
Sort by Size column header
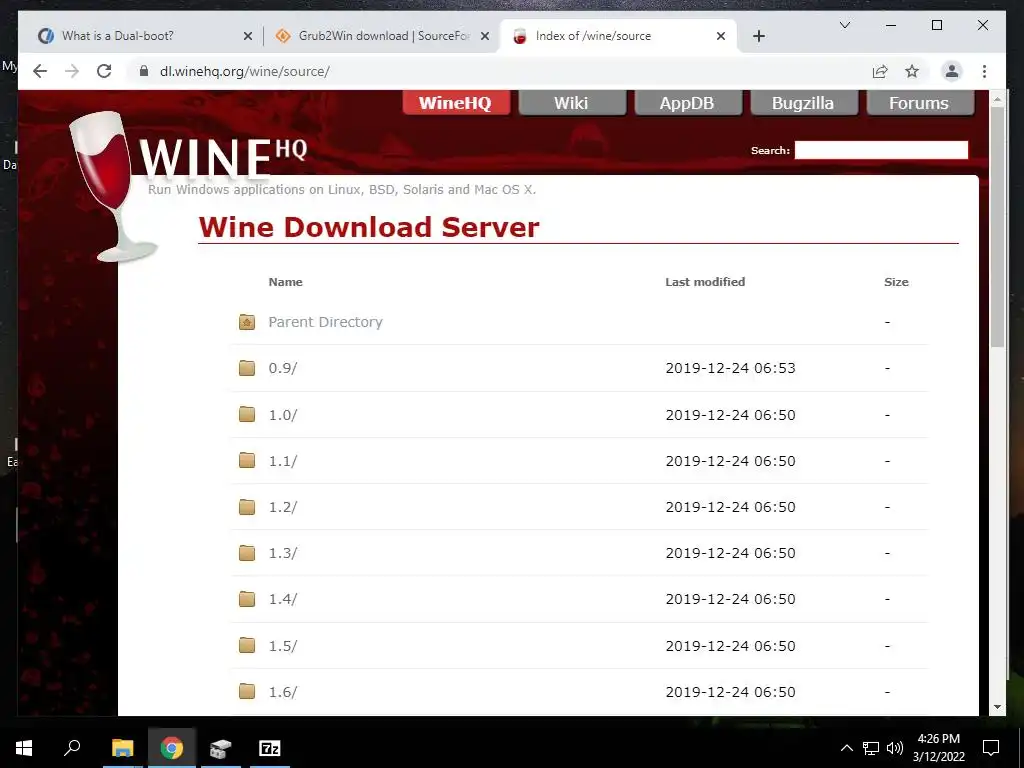point(896,282)
